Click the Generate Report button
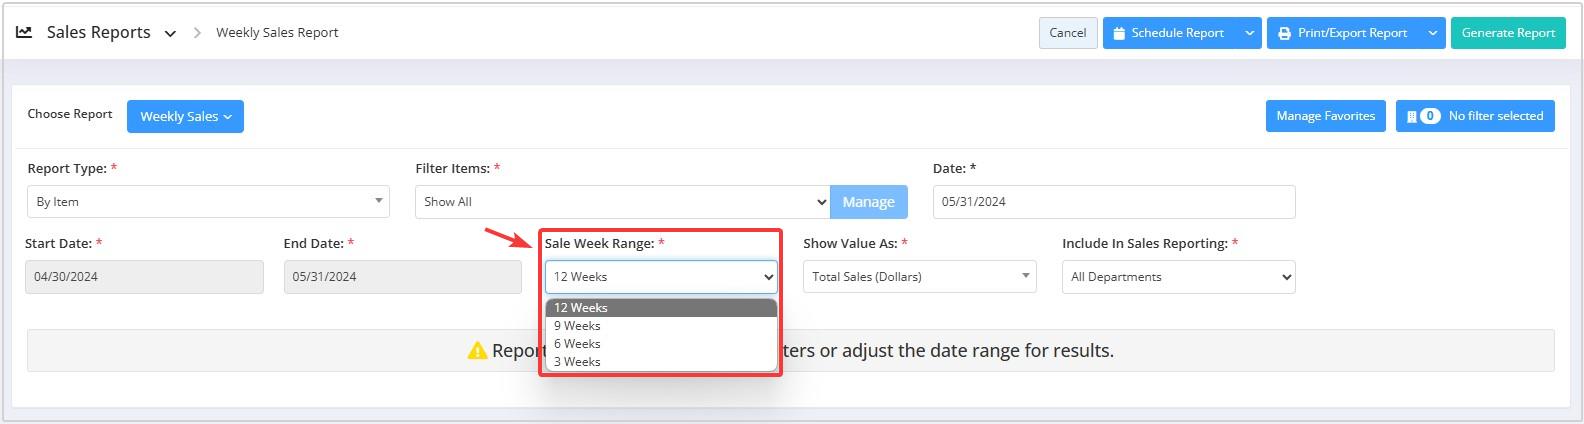Viewport: 1584px width, 424px height. pyautogui.click(x=1507, y=33)
